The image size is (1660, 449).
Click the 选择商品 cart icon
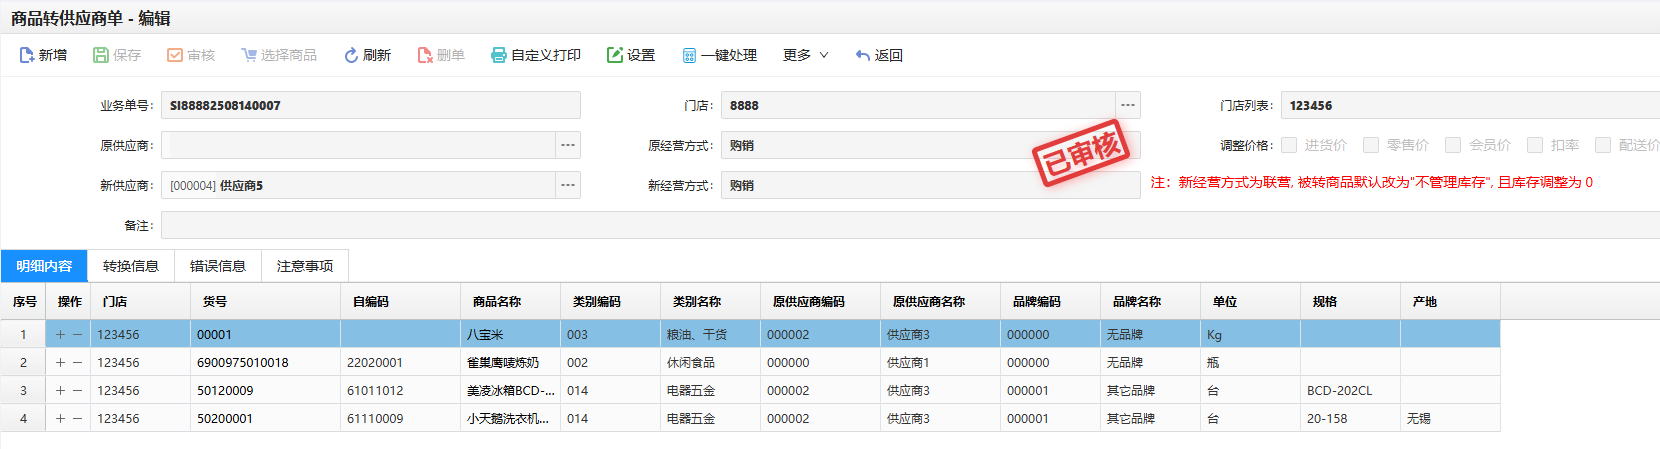point(249,55)
